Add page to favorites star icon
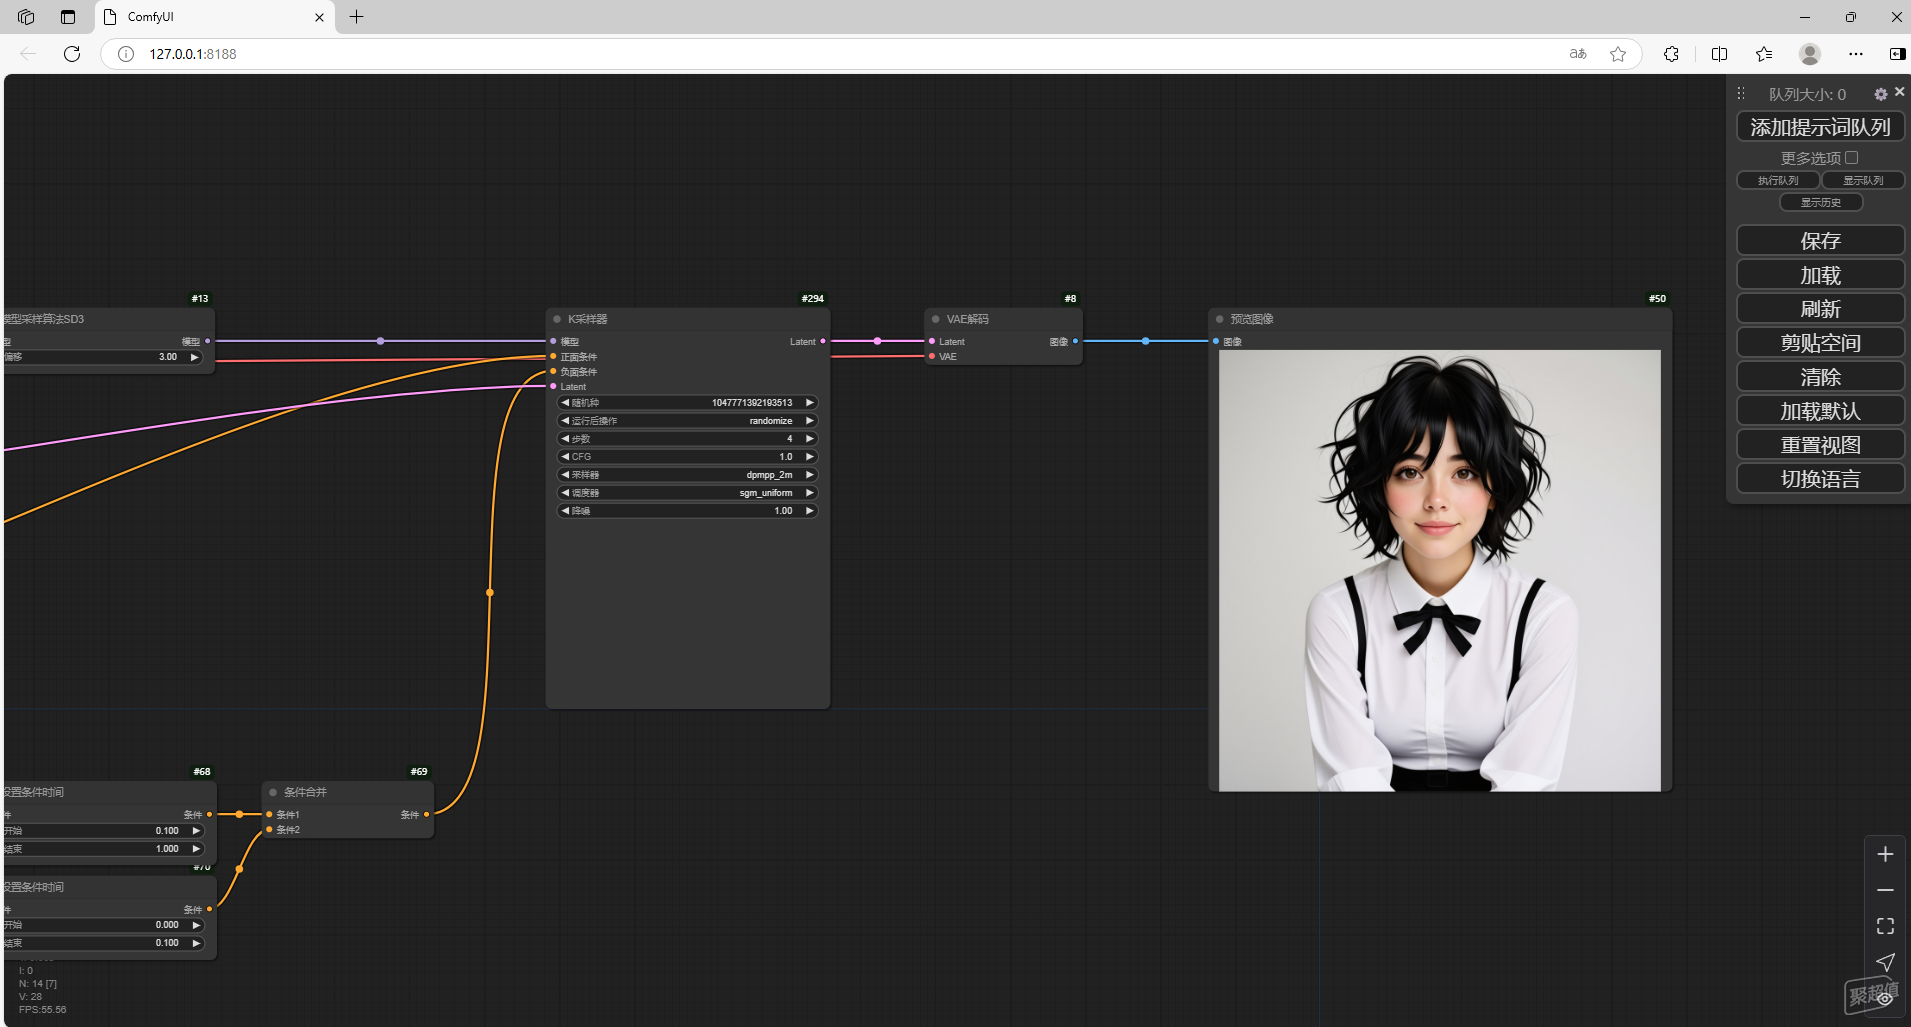 [1618, 54]
